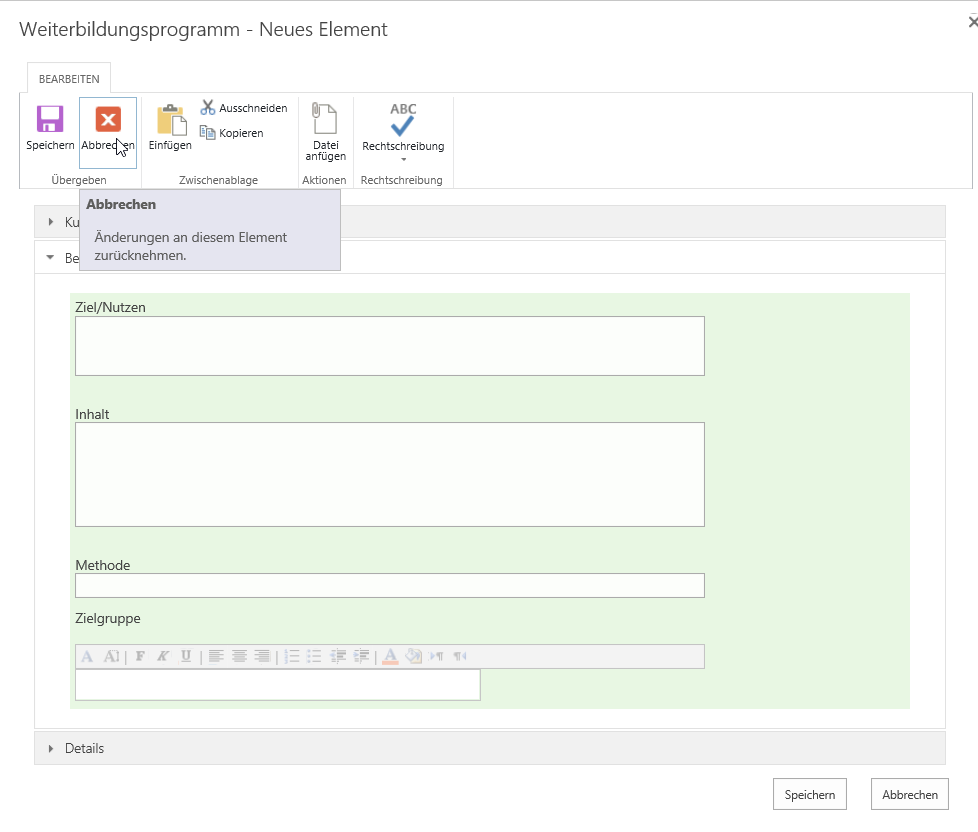Click into the Methode field
Viewport: 978px width, 832px height.
[x=390, y=586]
